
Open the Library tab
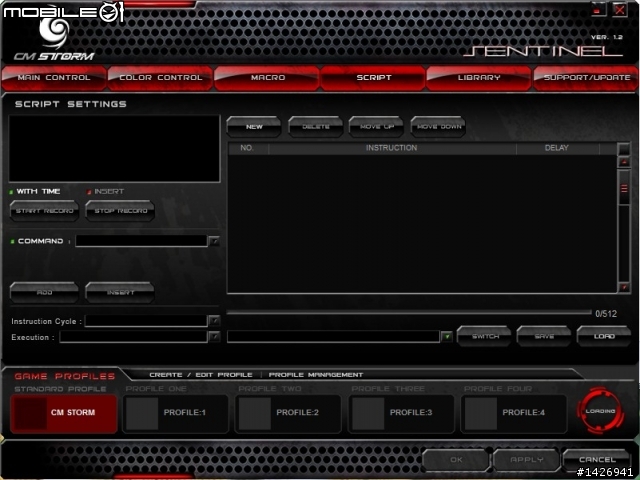[479, 78]
